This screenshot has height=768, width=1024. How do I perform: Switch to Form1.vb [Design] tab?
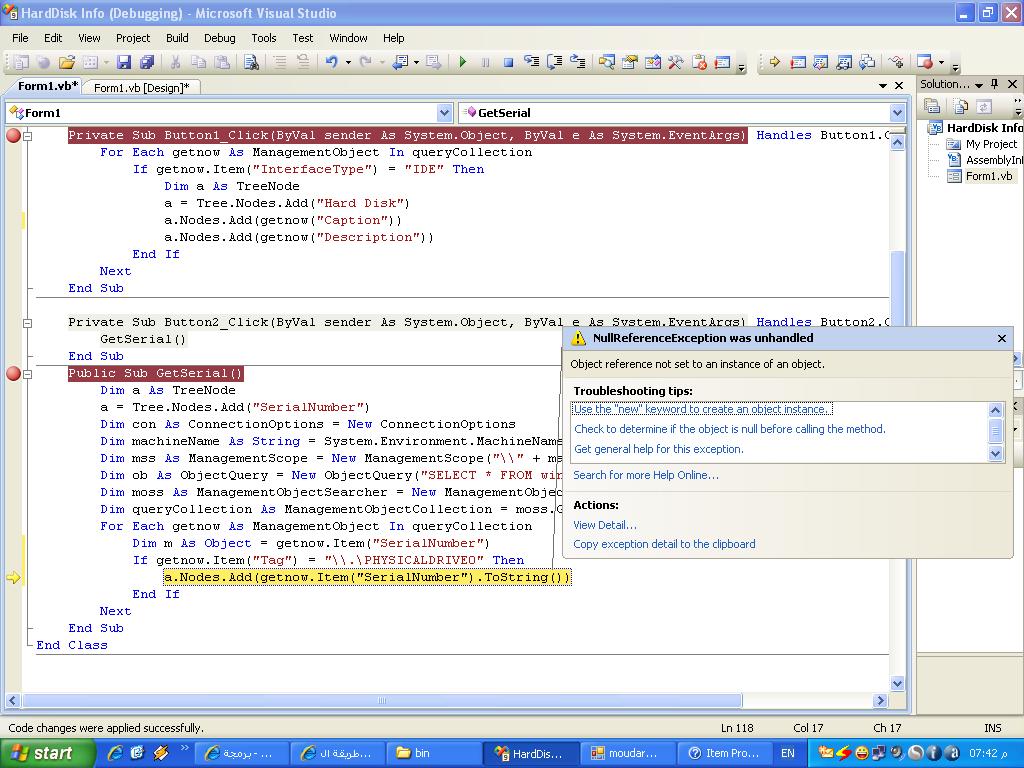[x=141, y=88]
